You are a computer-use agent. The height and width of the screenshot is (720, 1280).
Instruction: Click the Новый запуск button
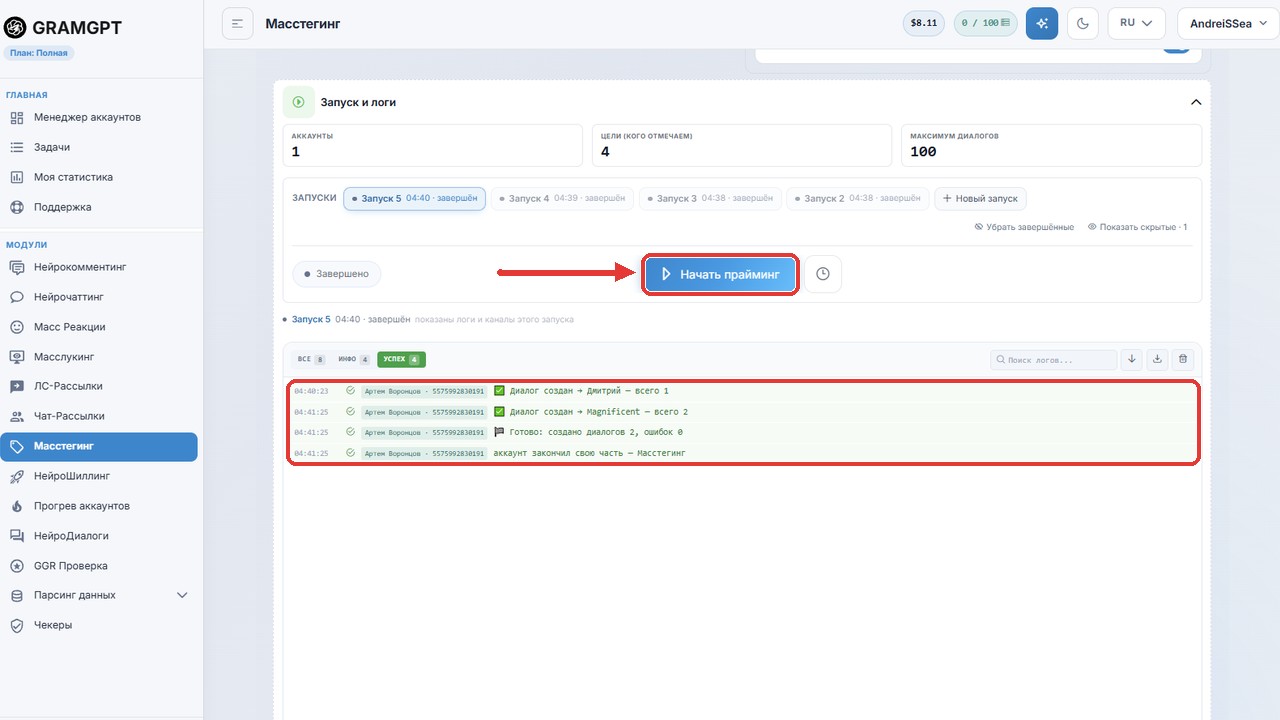point(980,199)
